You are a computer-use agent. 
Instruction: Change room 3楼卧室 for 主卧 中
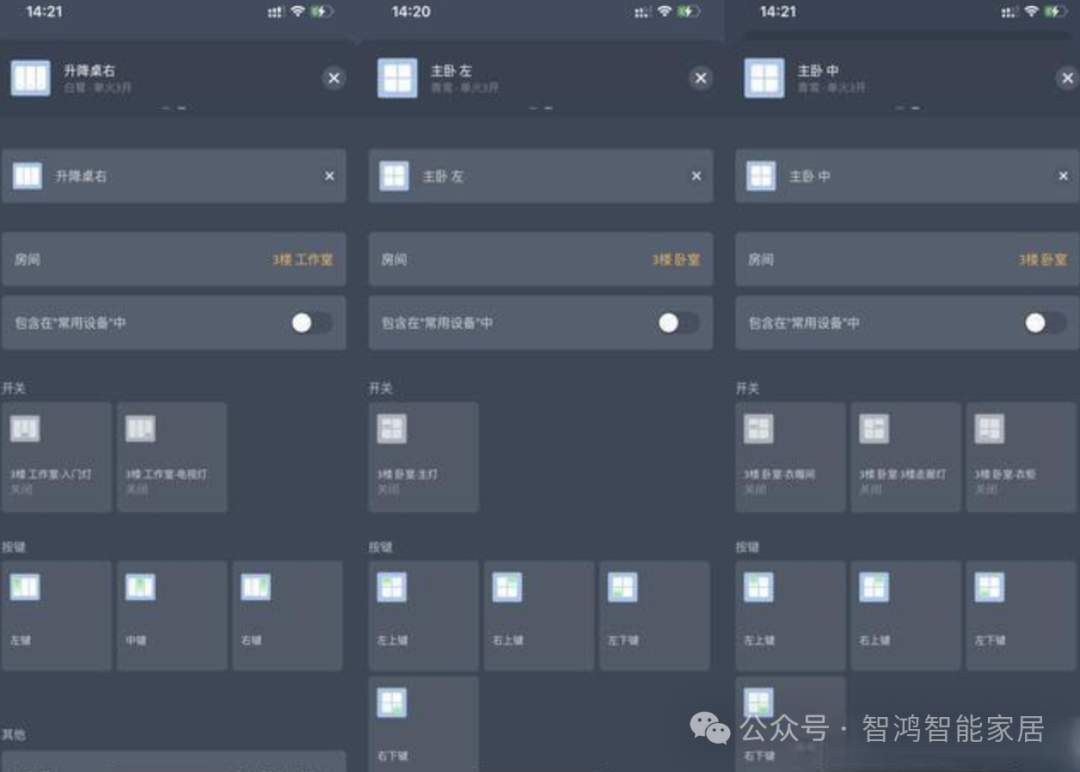pos(905,259)
